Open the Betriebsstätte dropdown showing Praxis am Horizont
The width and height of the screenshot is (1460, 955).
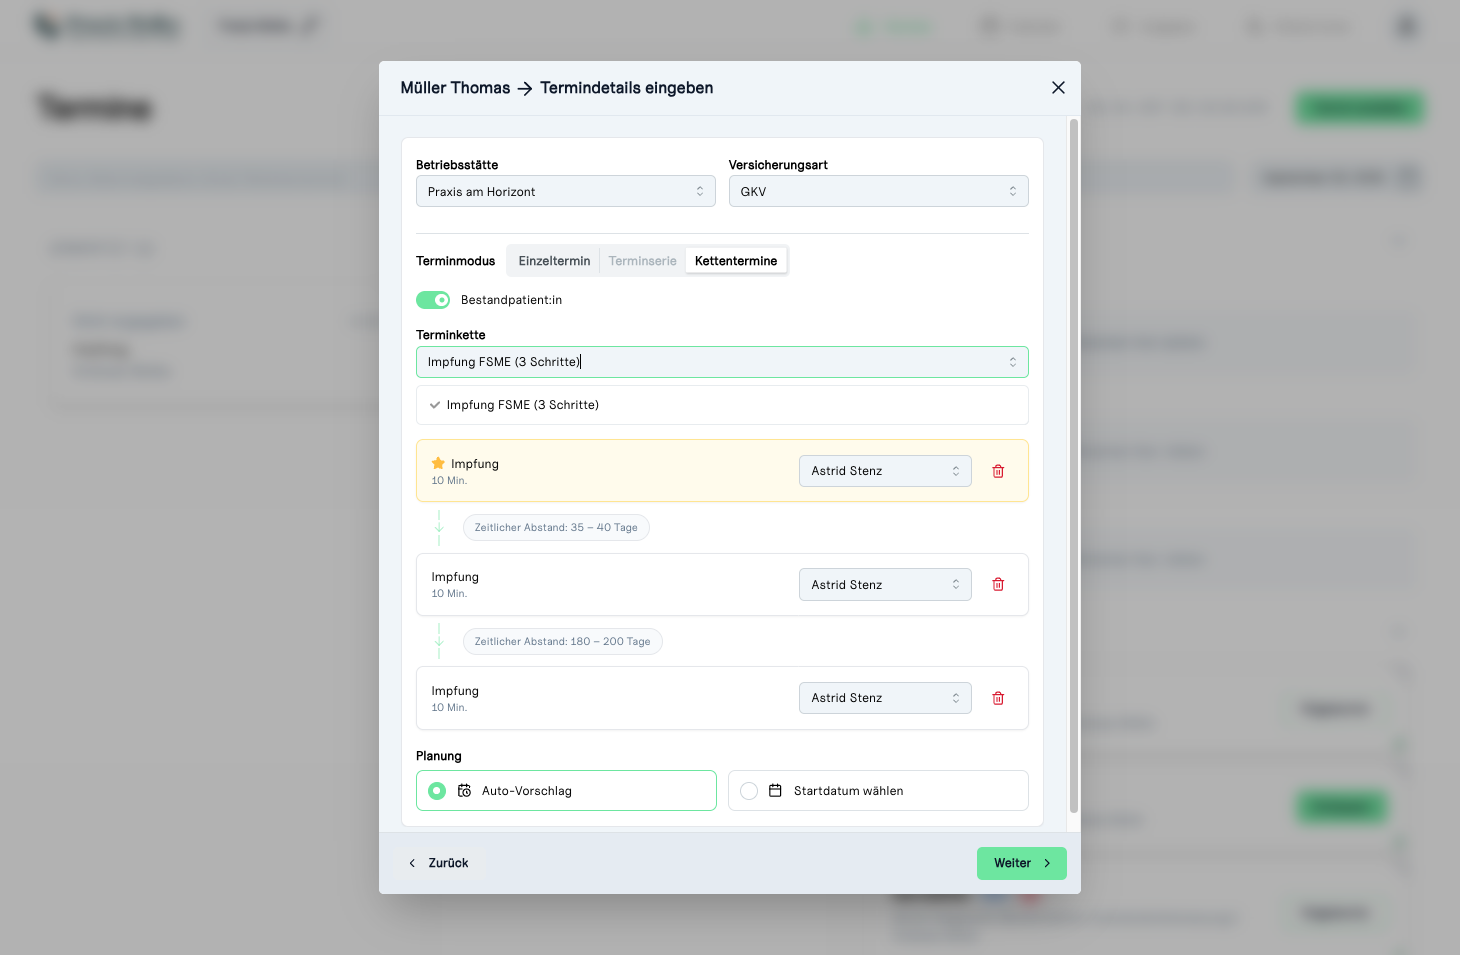tap(566, 191)
